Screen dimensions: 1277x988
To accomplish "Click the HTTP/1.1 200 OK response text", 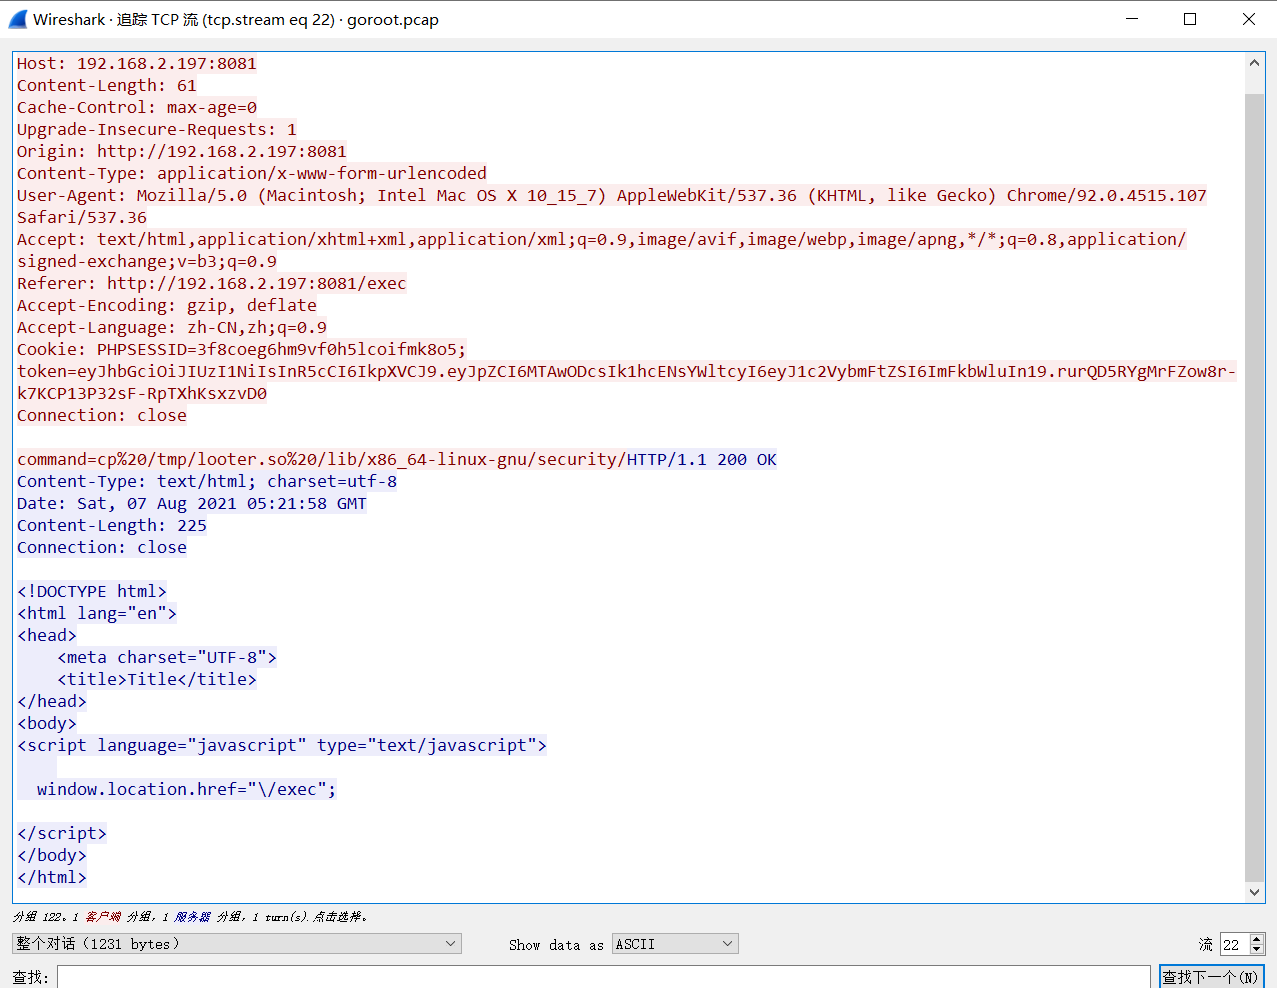I will click(702, 459).
